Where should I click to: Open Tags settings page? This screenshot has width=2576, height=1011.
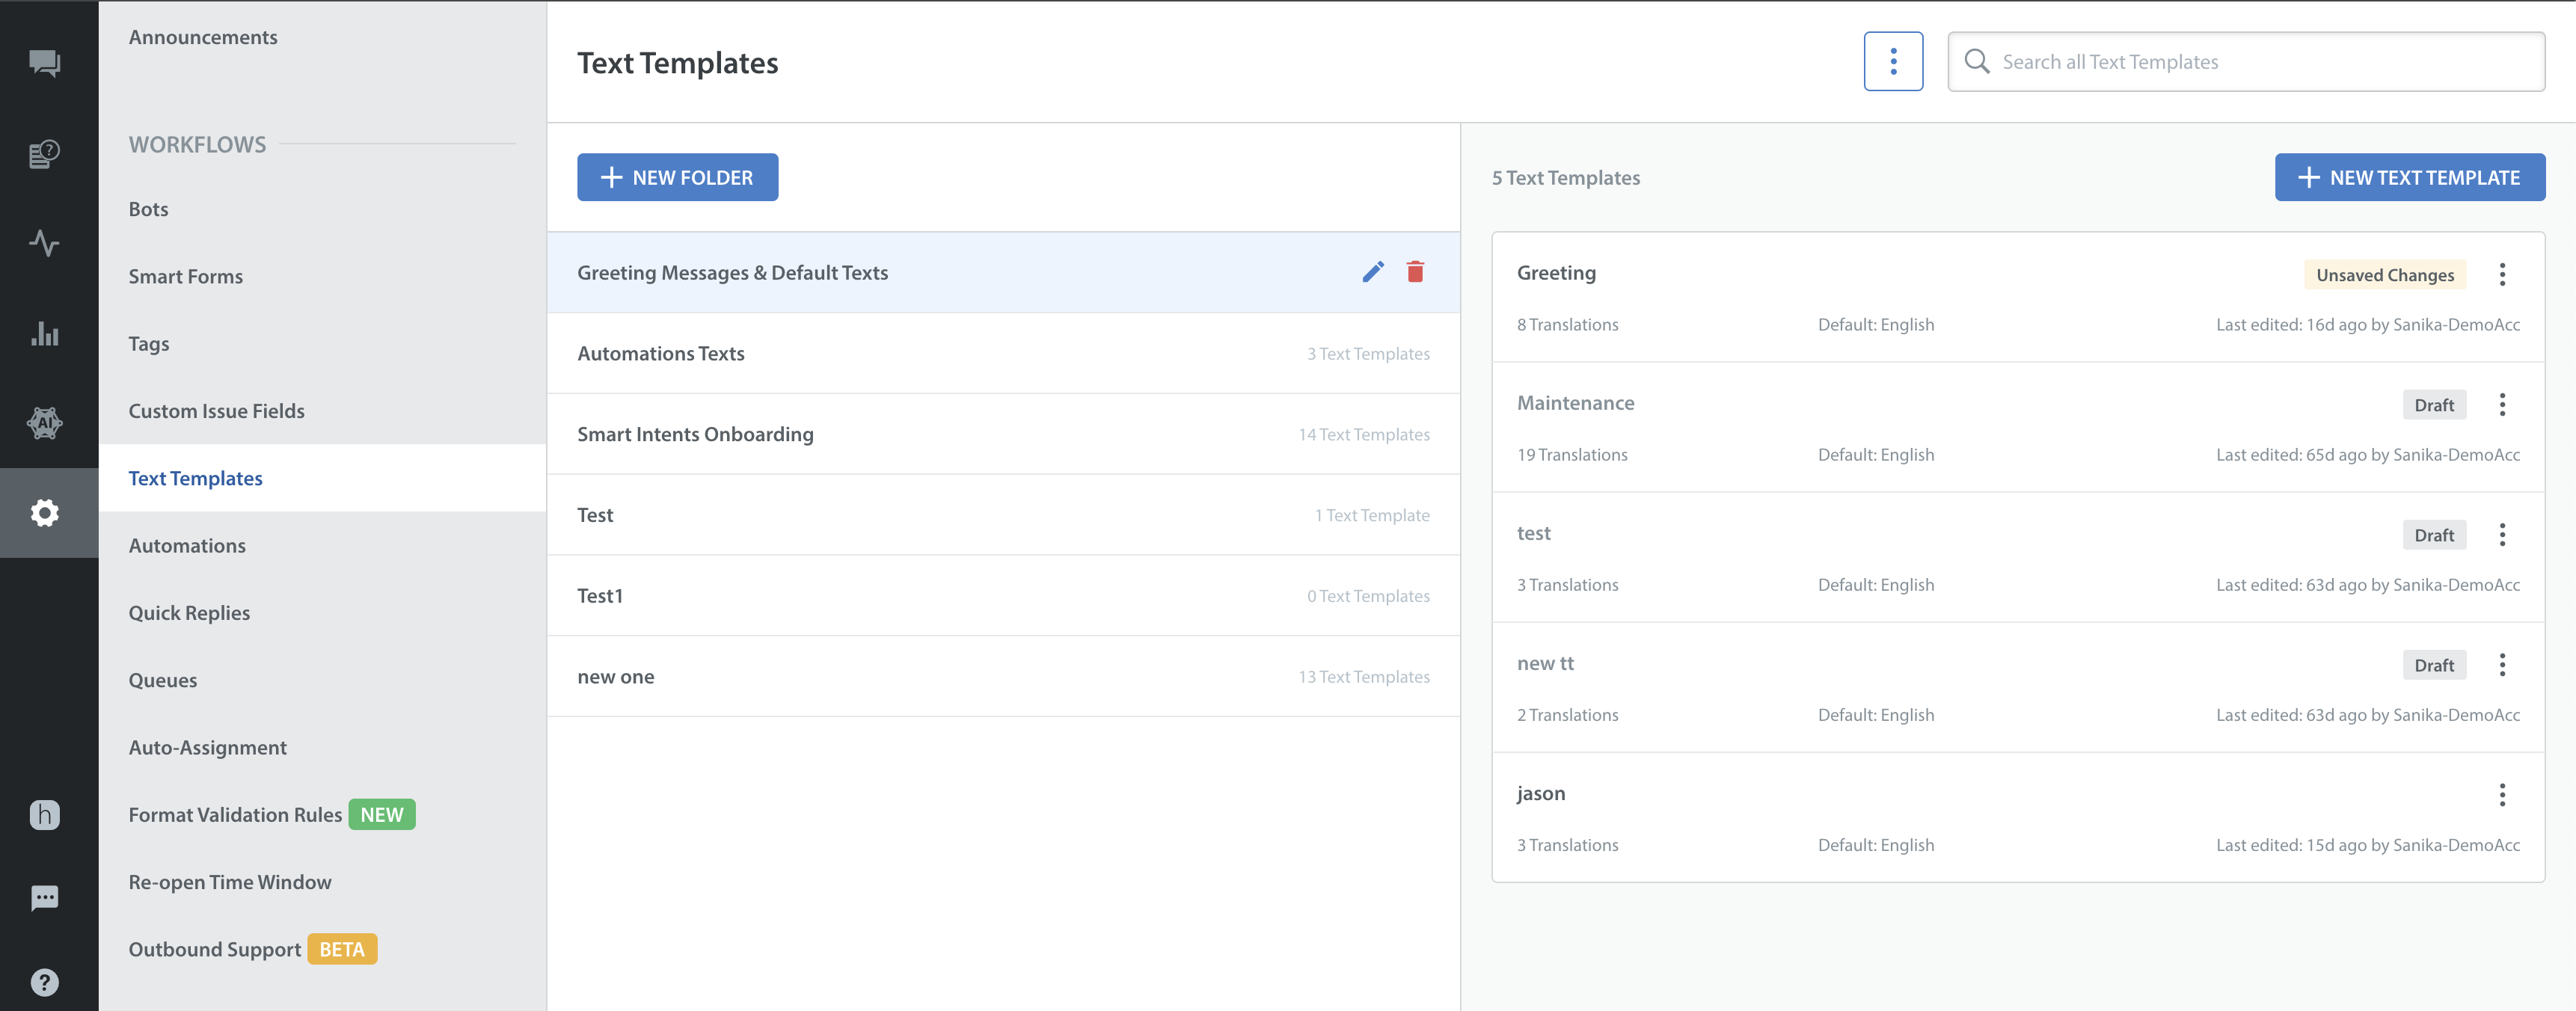point(148,343)
